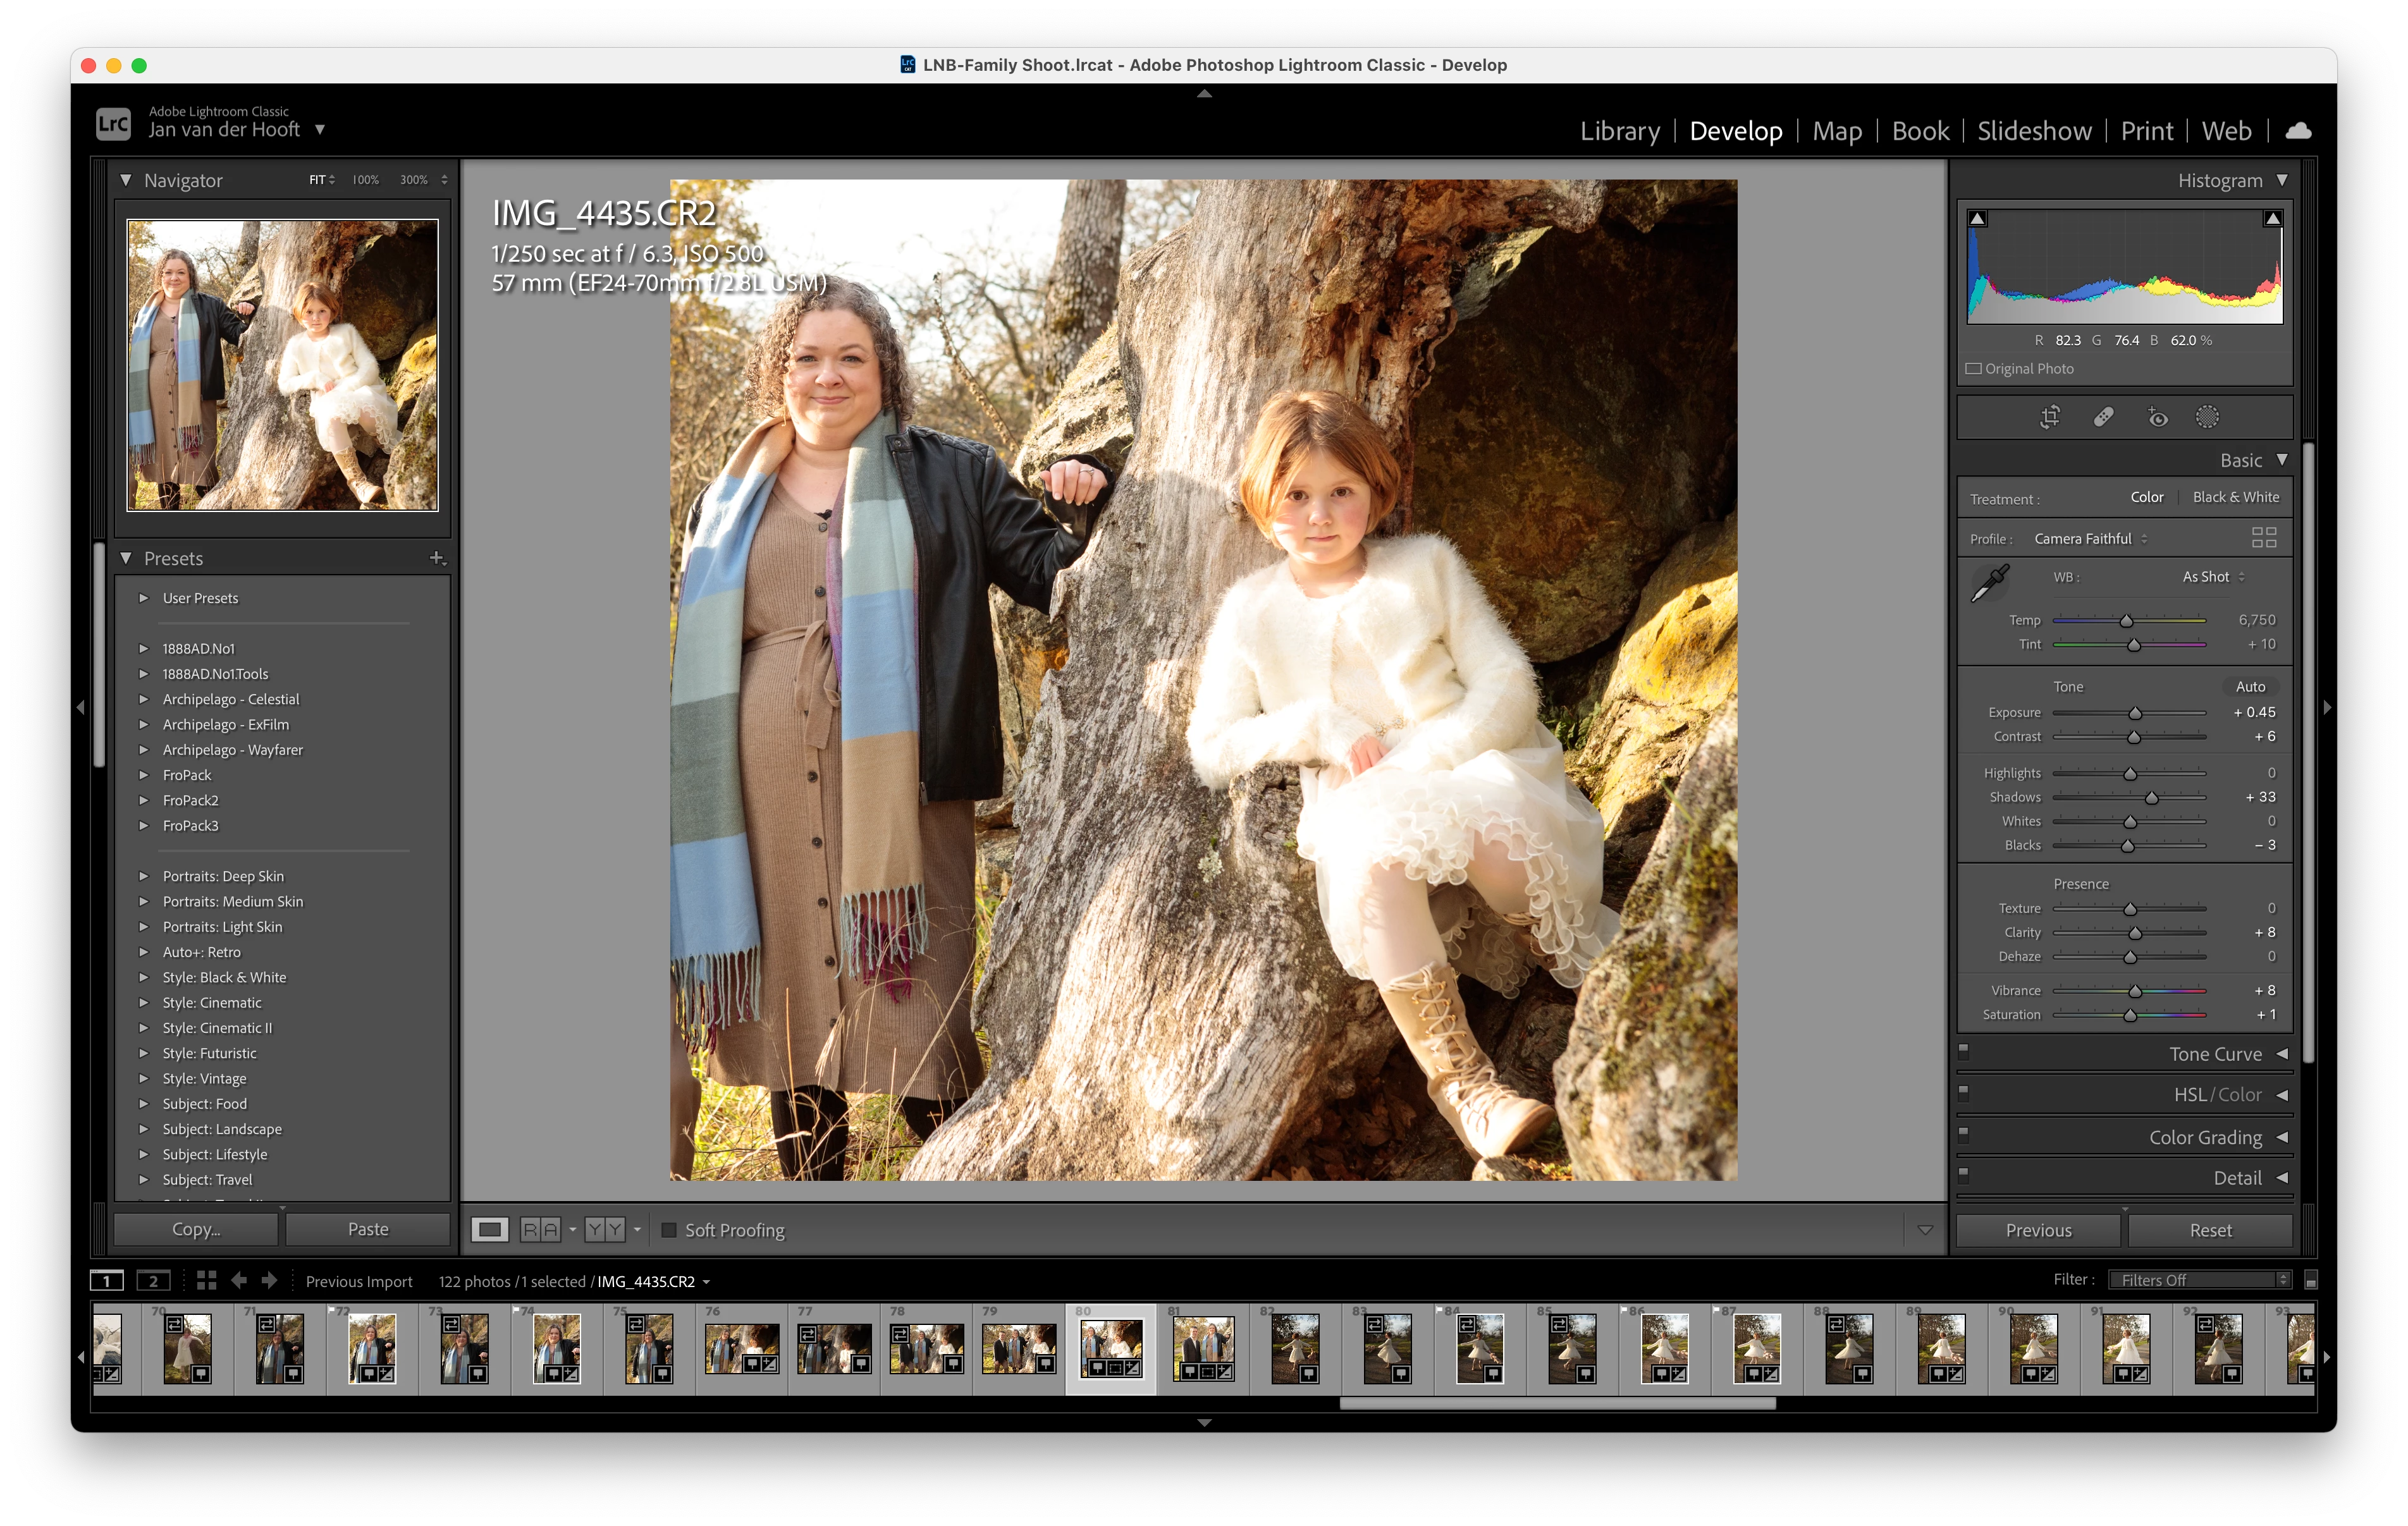Switch to filmstrip grid view icon
The height and width of the screenshot is (1526, 2408).
(207, 1280)
